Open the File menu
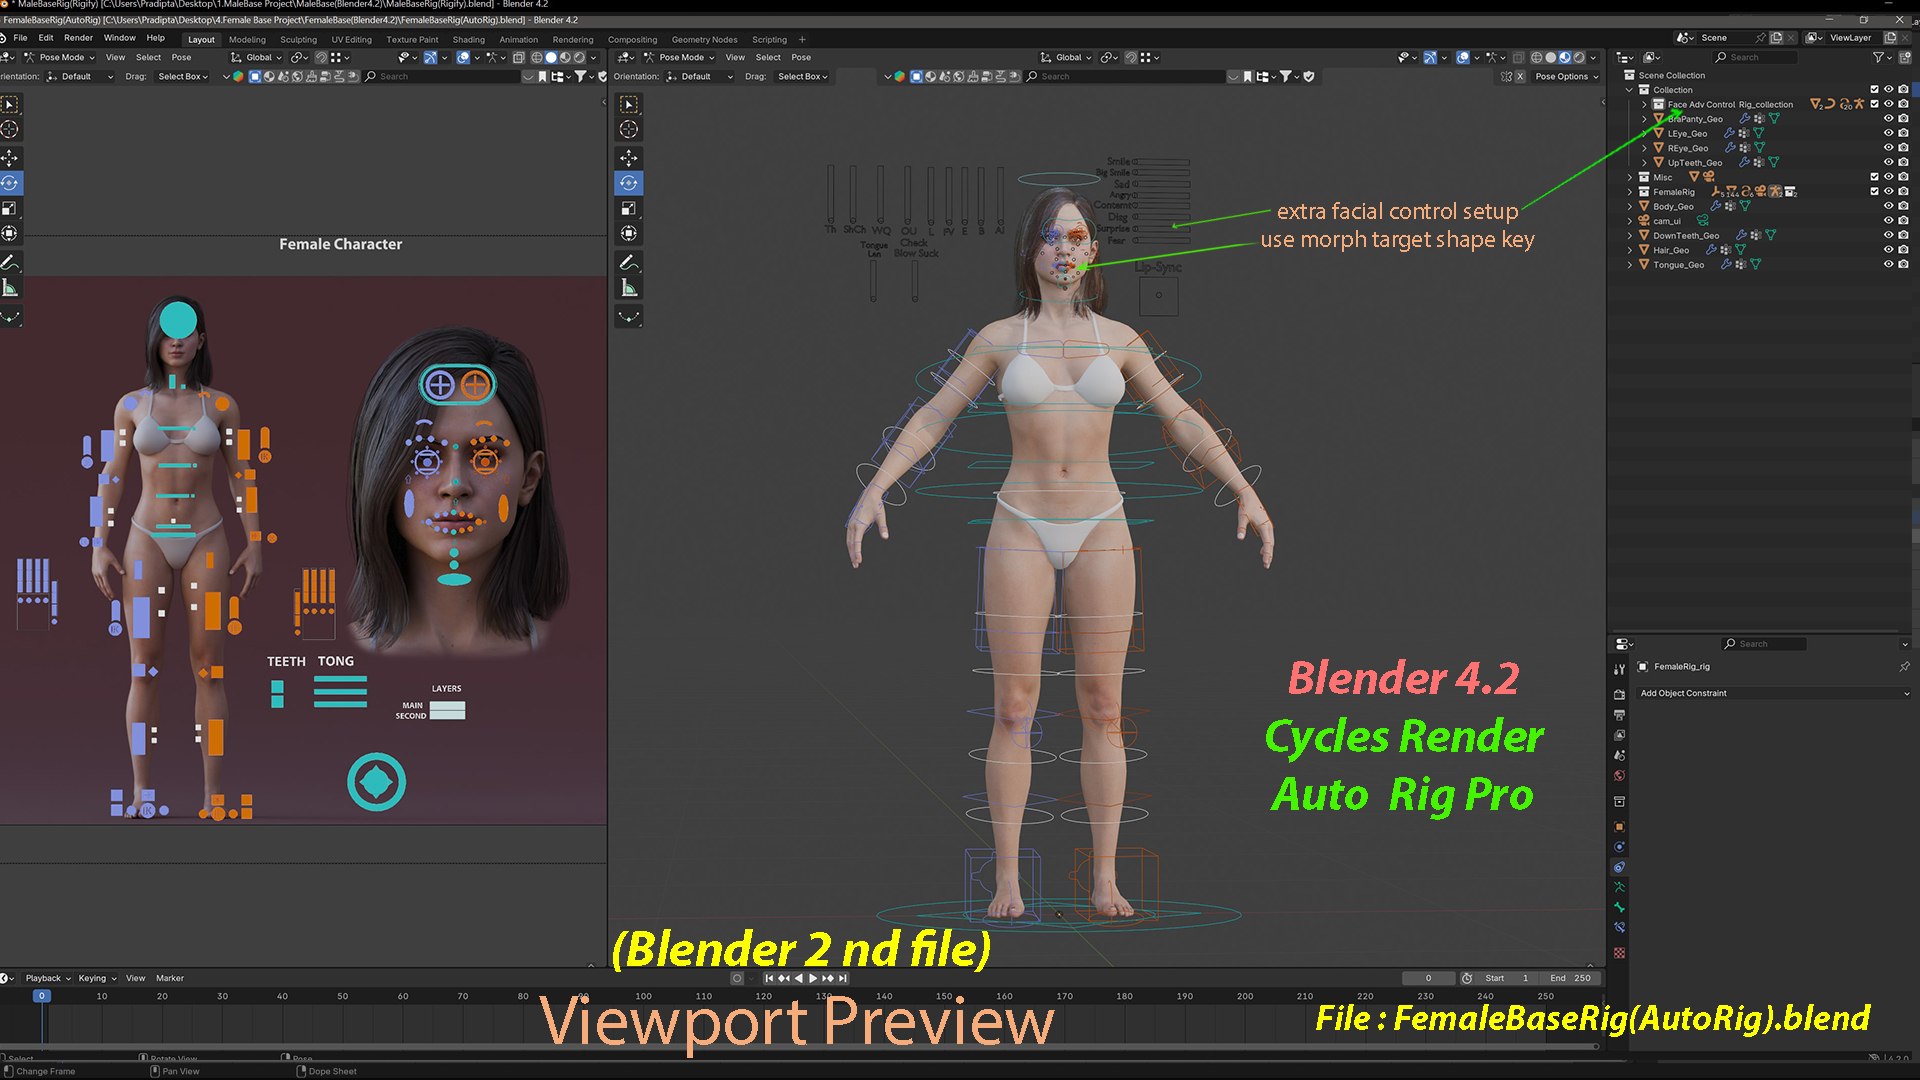The width and height of the screenshot is (1920, 1080). click(20, 38)
